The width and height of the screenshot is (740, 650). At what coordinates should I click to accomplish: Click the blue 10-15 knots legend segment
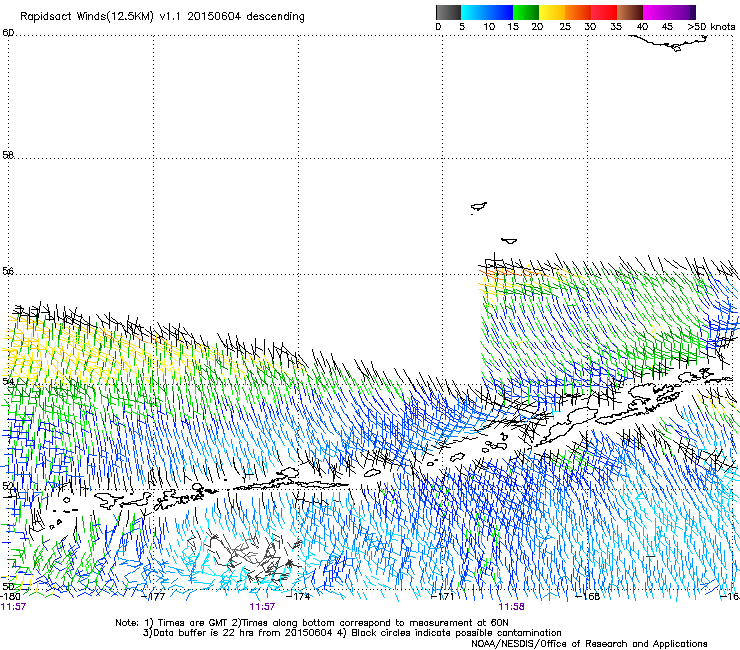[500, 12]
